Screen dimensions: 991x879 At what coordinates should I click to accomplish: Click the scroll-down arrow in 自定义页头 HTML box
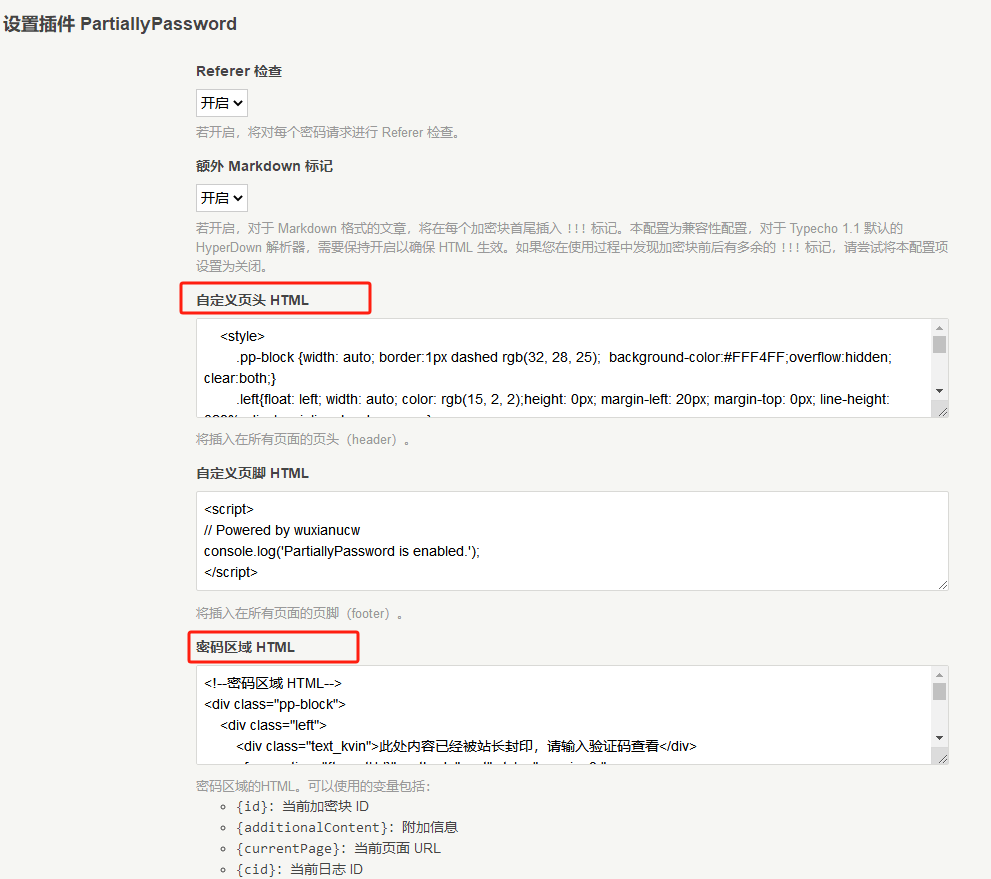[939, 390]
